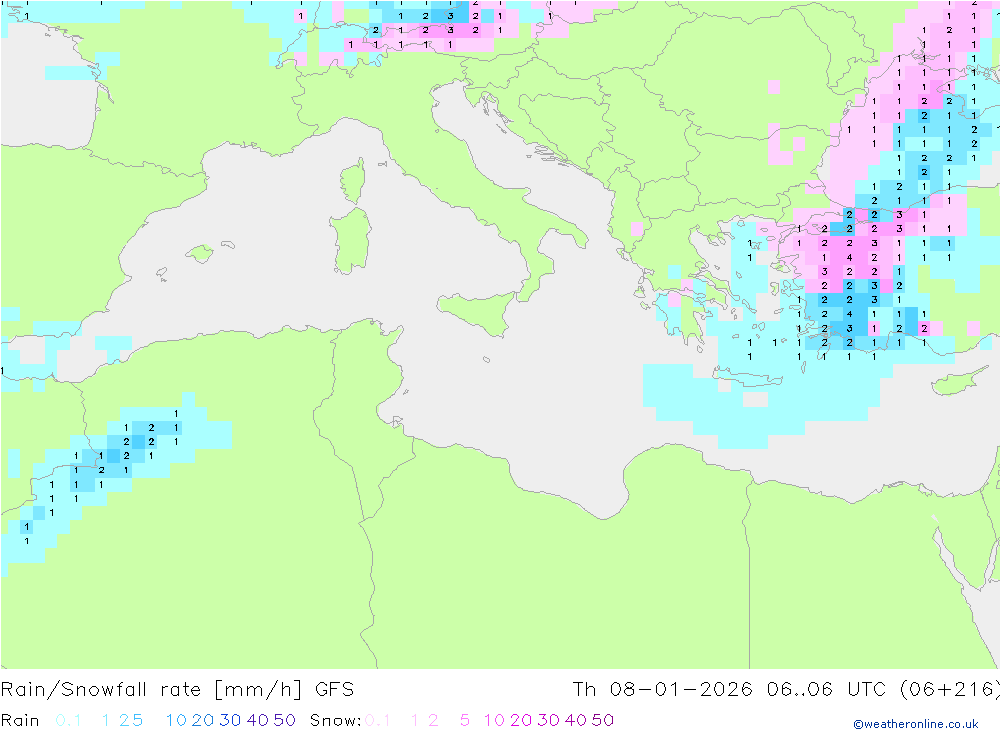The image size is (1000, 733).
Task: Click the "UTC" label in the timestamp
Action: (866, 690)
